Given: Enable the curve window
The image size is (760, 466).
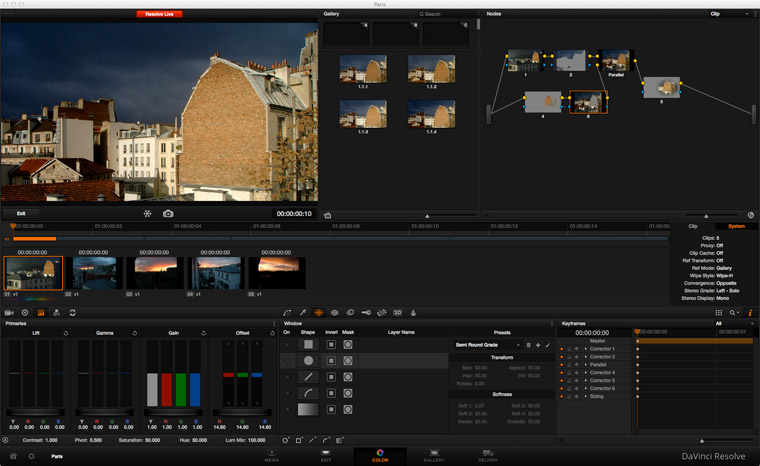Looking at the screenshot, I should click(x=287, y=393).
